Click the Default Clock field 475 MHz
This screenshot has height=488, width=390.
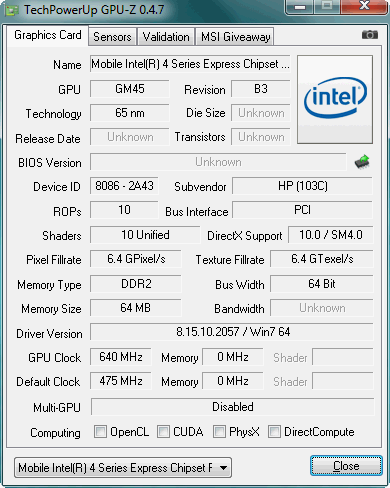pyautogui.click(x=121, y=381)
